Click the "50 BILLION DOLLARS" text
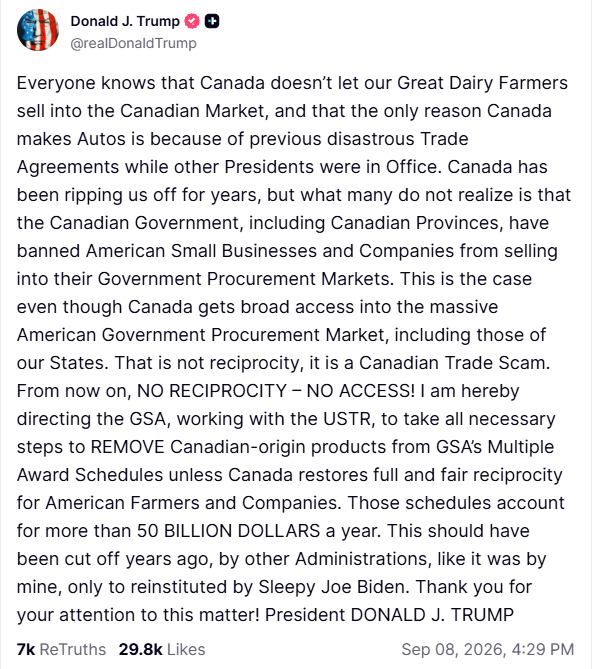Image resolution: width=594 pixels, height=669 pixels. tap(228, 531)
